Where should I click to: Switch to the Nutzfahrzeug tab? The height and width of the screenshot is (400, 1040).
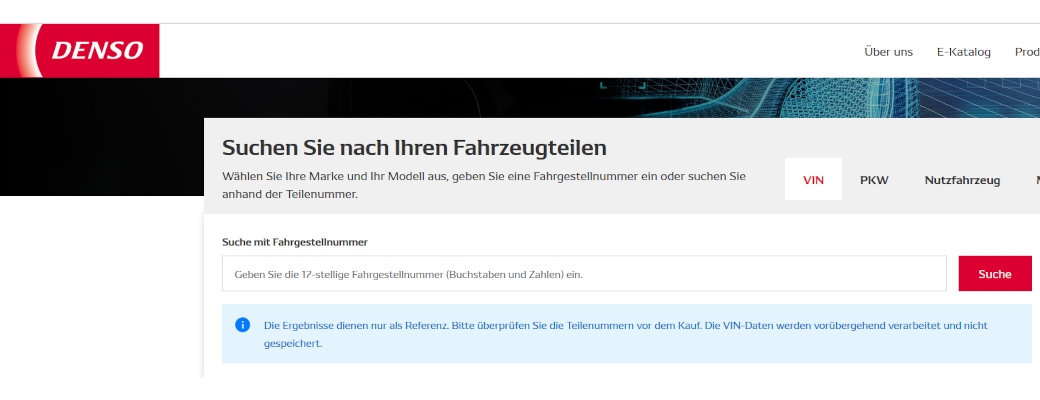962,180
